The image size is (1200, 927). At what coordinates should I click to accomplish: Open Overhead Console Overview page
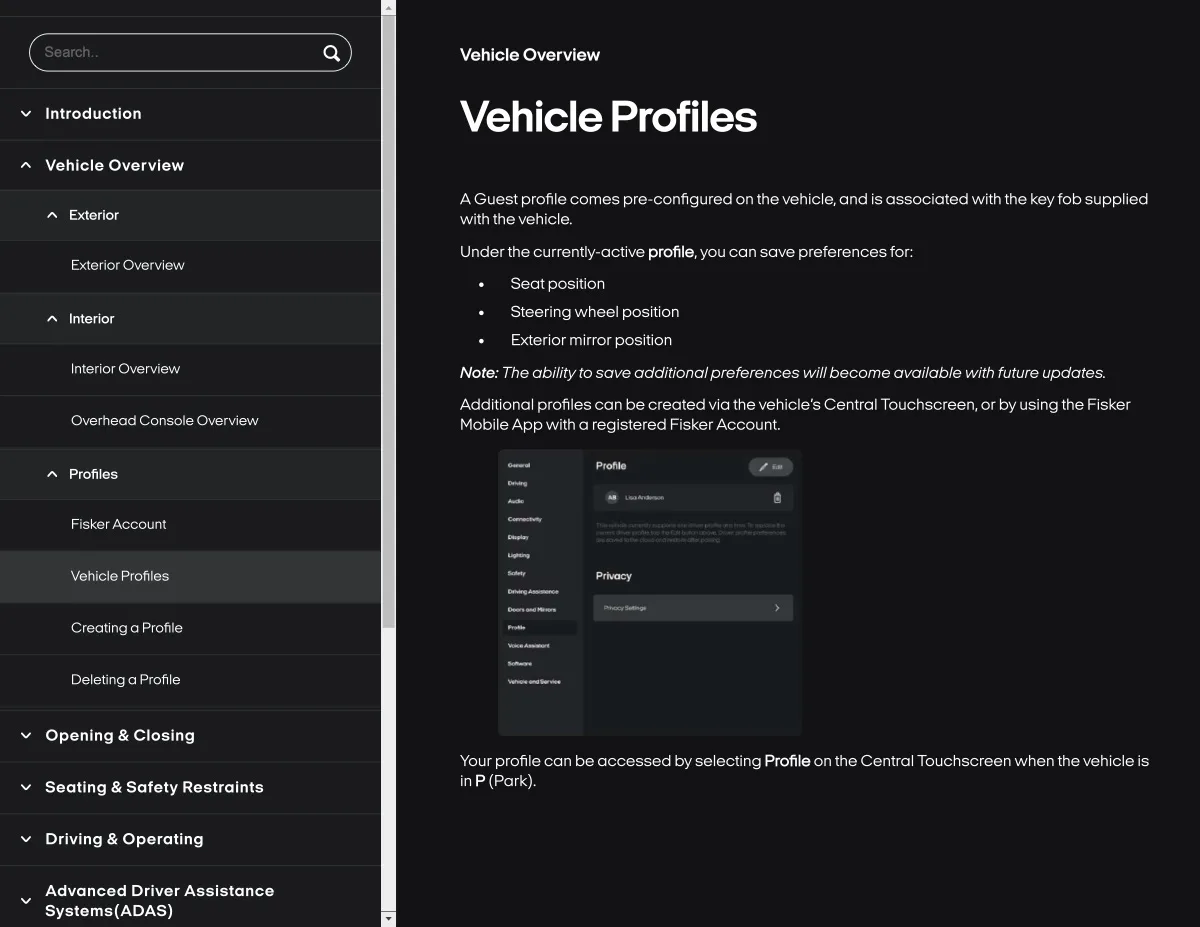164,421
